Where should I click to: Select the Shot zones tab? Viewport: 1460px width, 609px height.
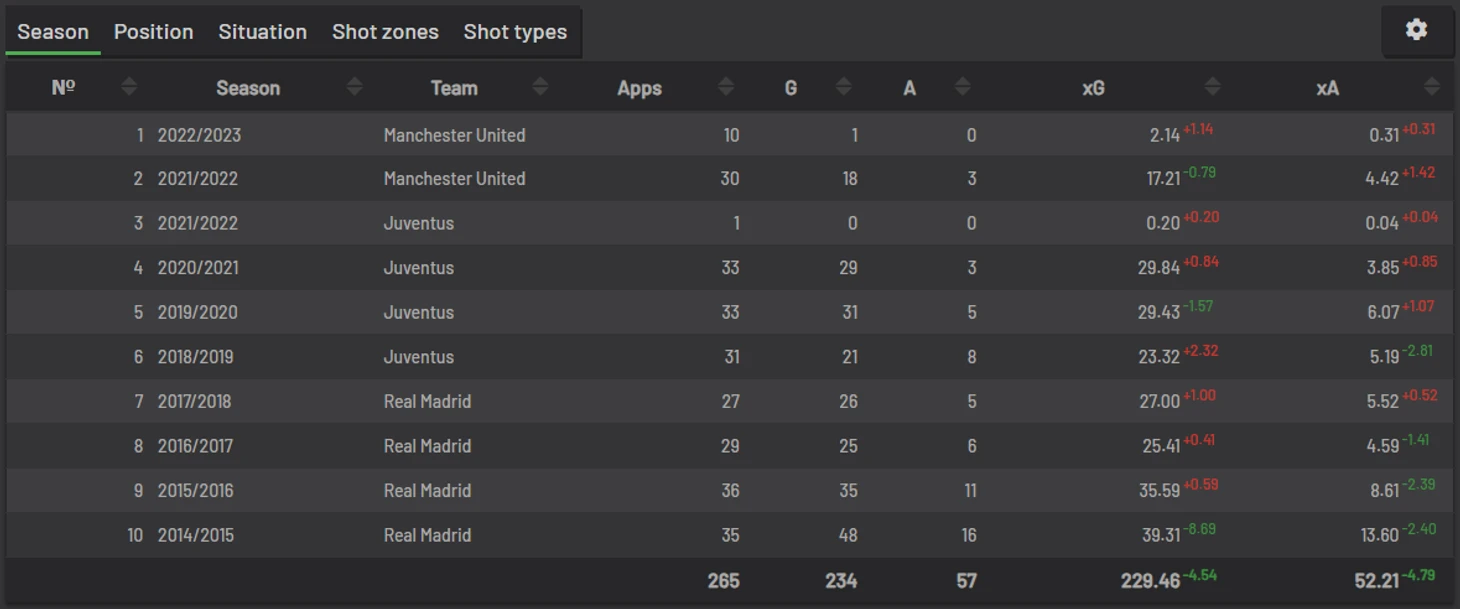[x=385, y=31]
